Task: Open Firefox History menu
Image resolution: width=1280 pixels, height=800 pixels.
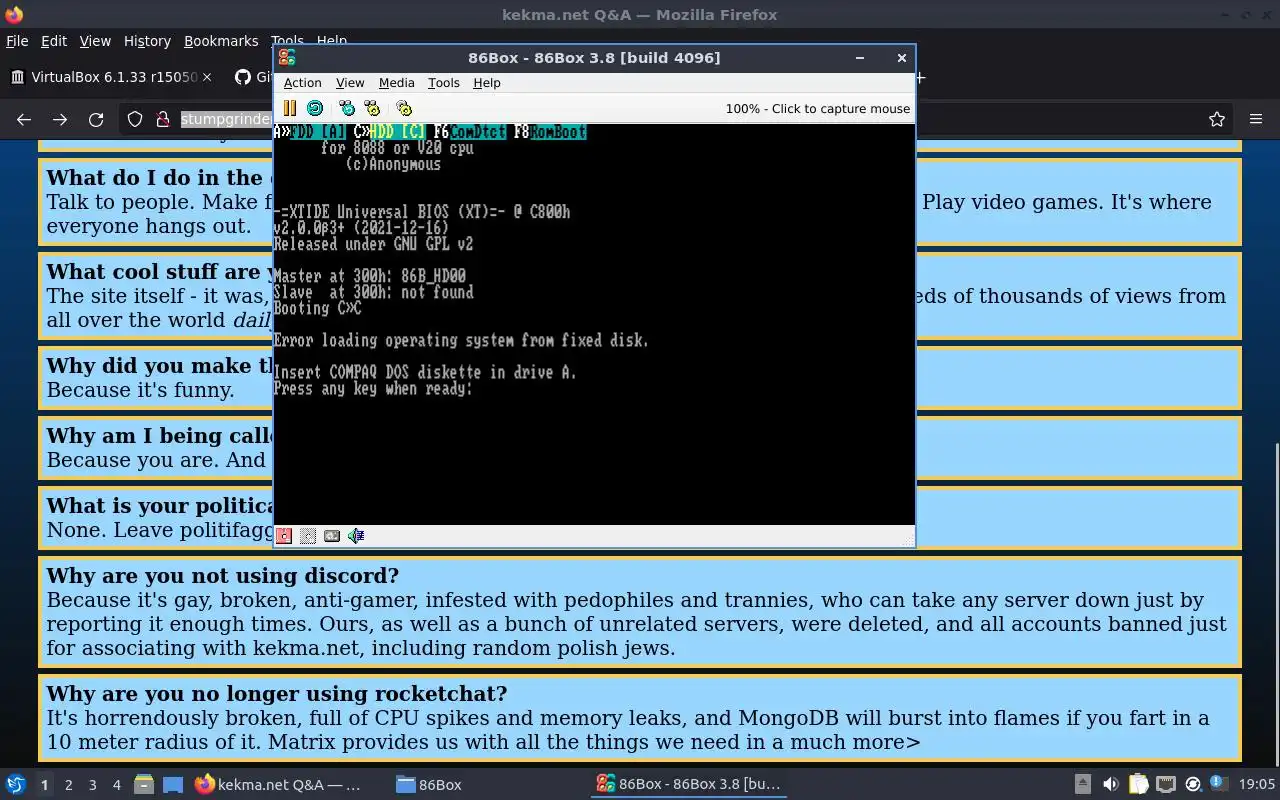Action: (147, 41)
